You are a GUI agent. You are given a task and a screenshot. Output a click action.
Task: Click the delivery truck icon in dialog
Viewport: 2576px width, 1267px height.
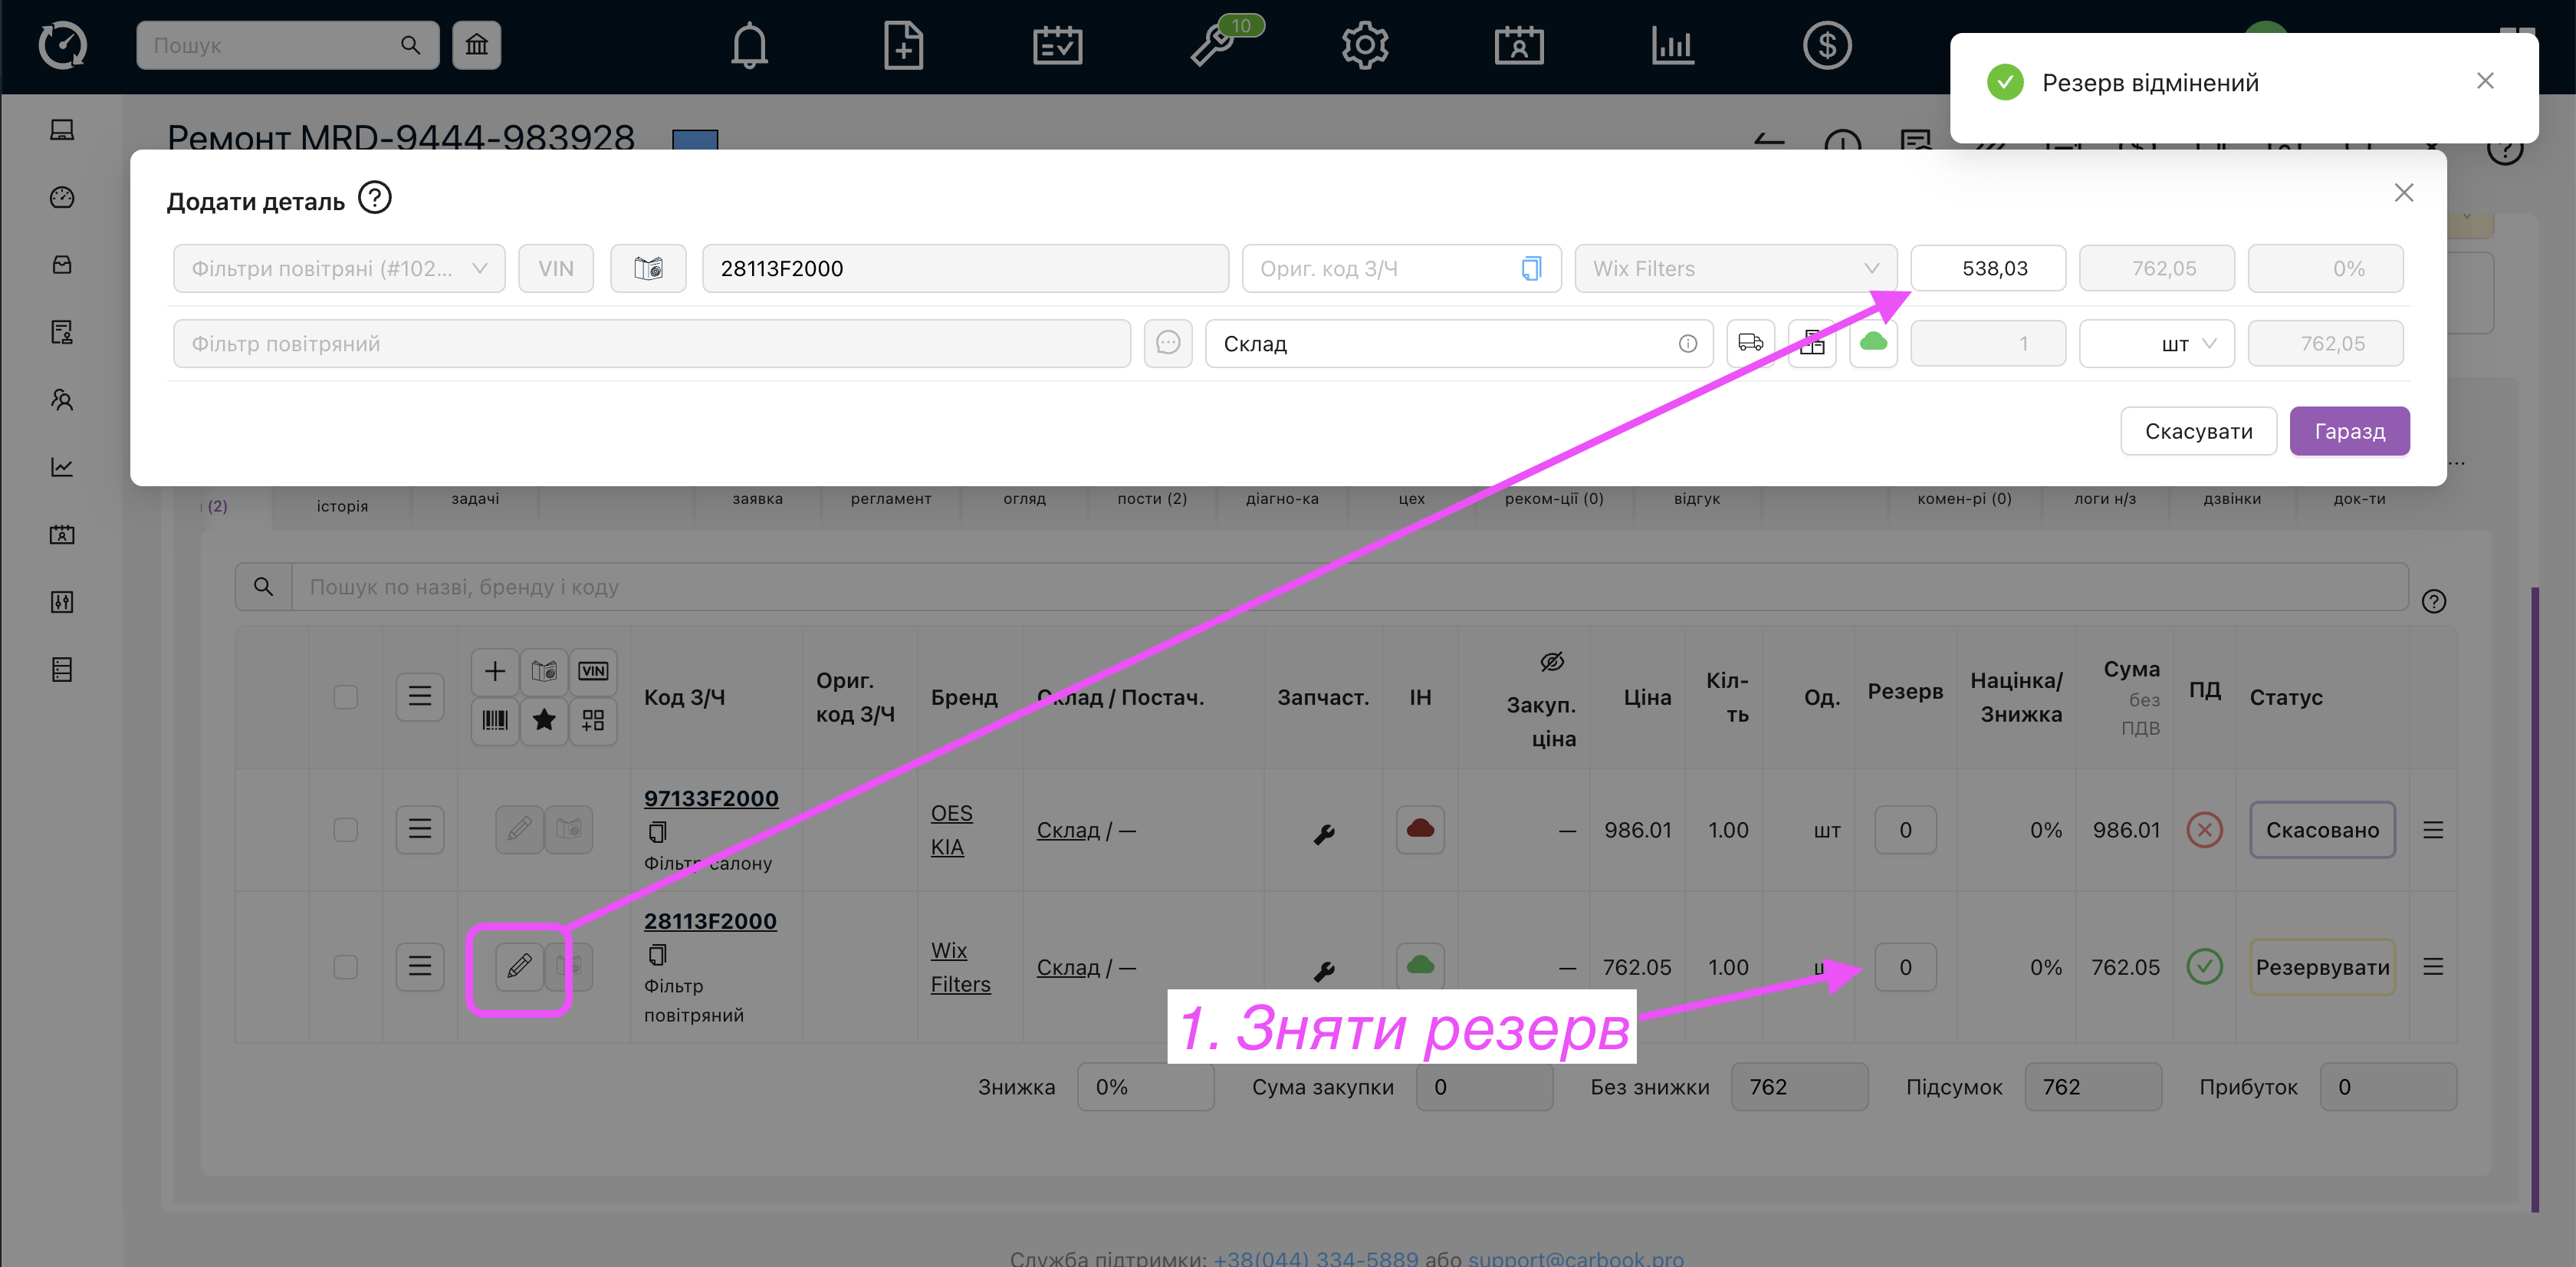tap(1750, 343)
